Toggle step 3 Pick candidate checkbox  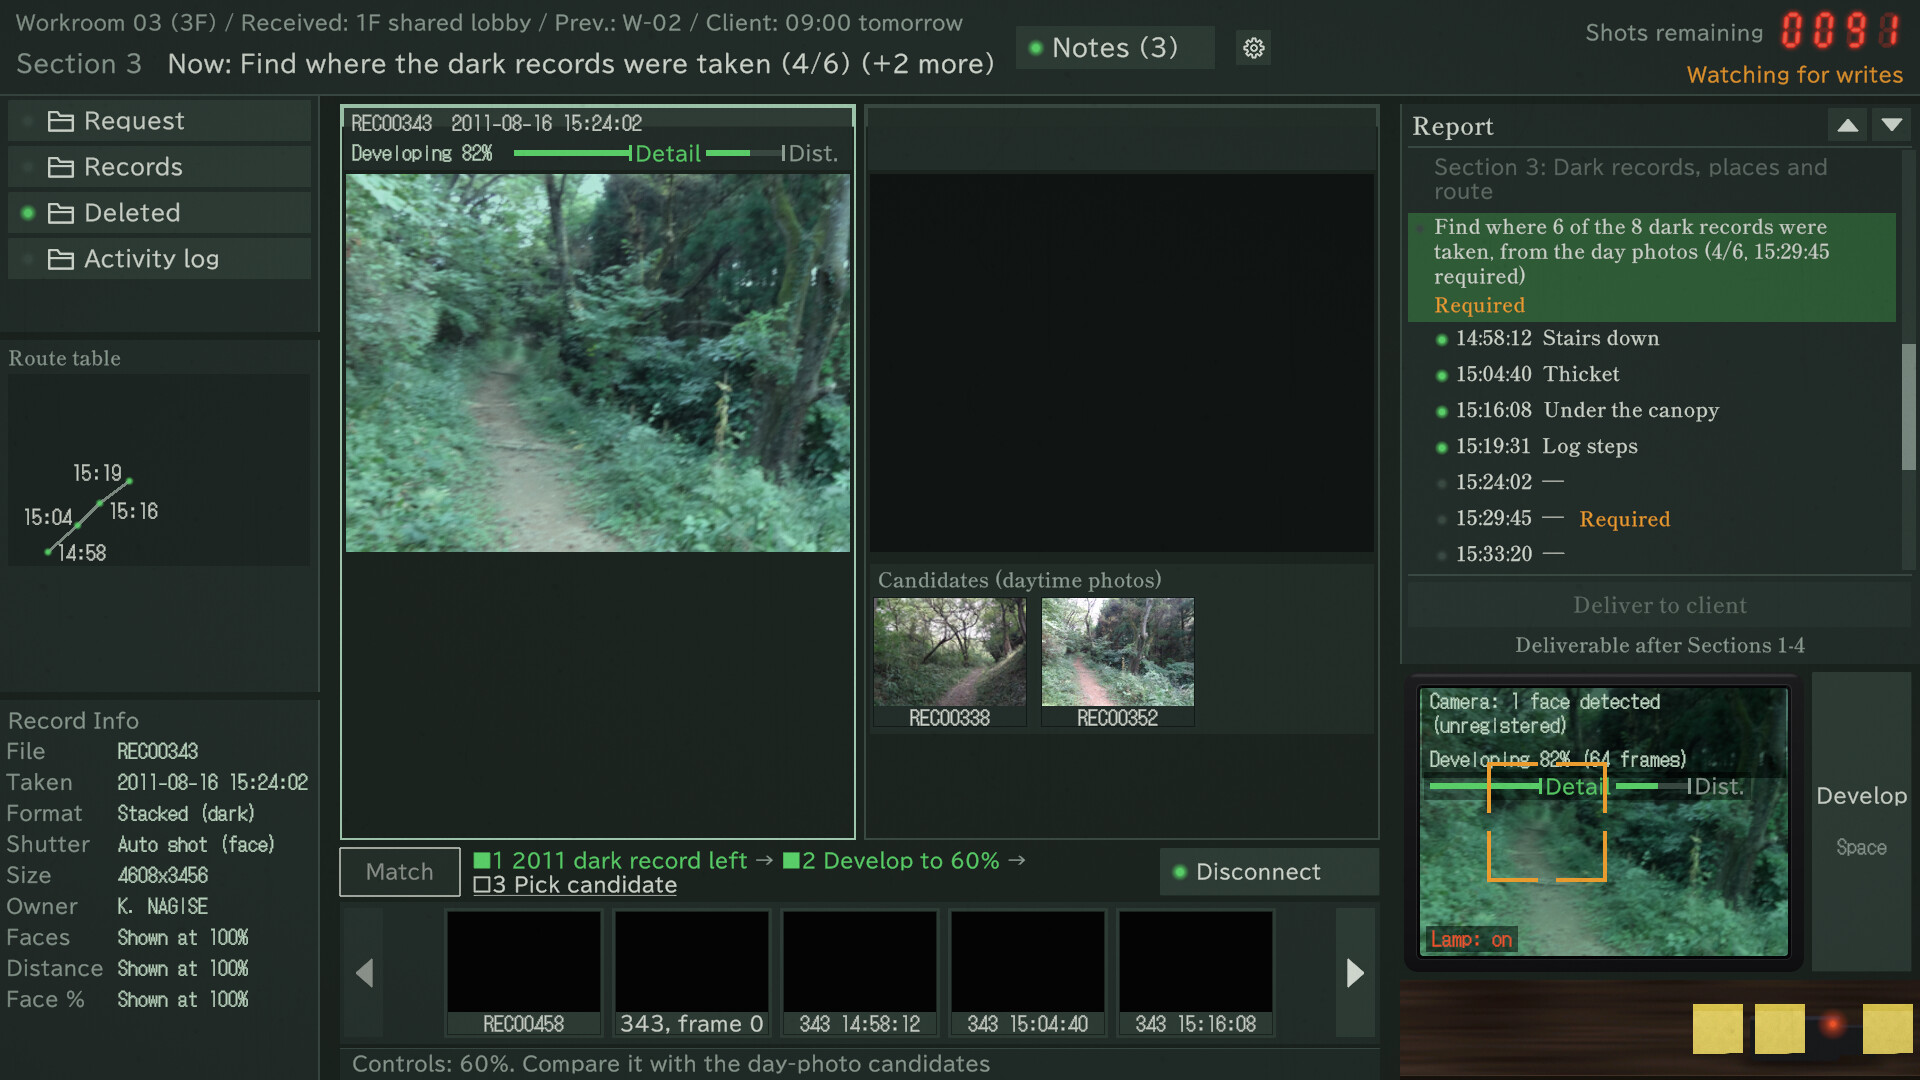pos(482,885)
